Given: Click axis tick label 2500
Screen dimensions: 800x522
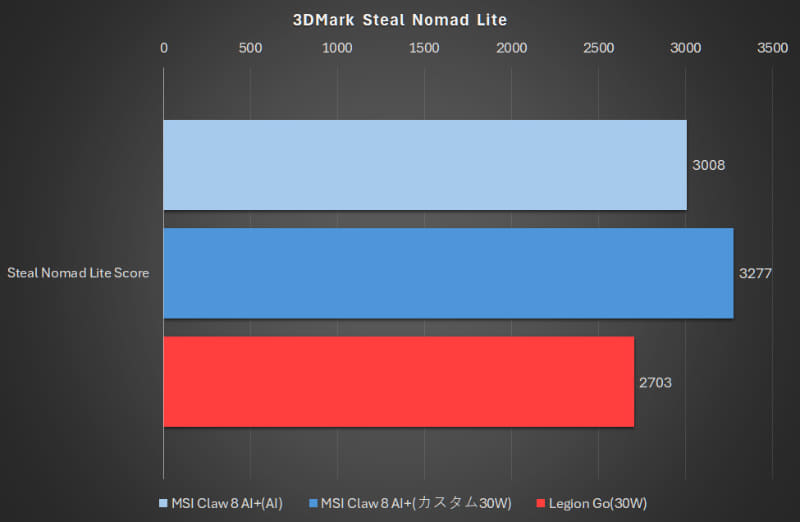Looking at the screenshot, I should [x=598, y=48].
